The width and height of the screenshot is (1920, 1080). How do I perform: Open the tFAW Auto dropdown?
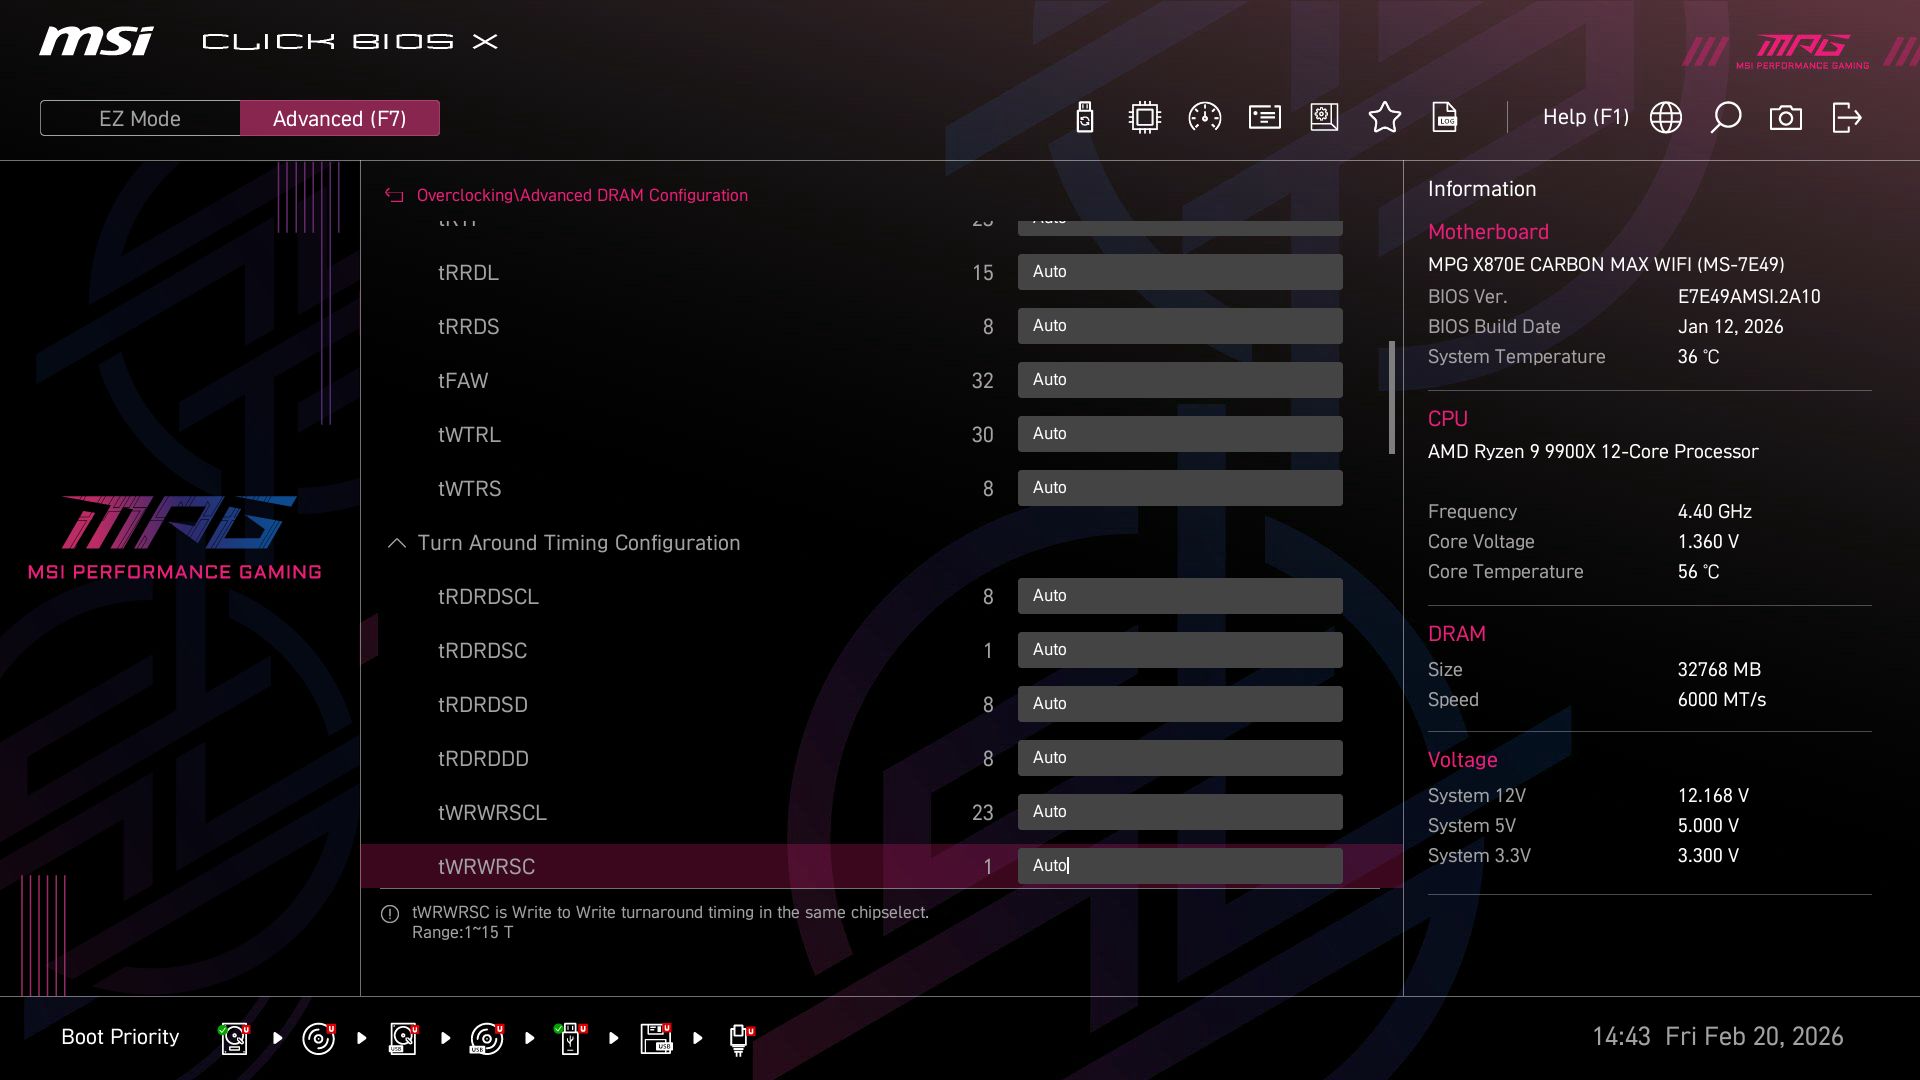tap(1180, 380)
